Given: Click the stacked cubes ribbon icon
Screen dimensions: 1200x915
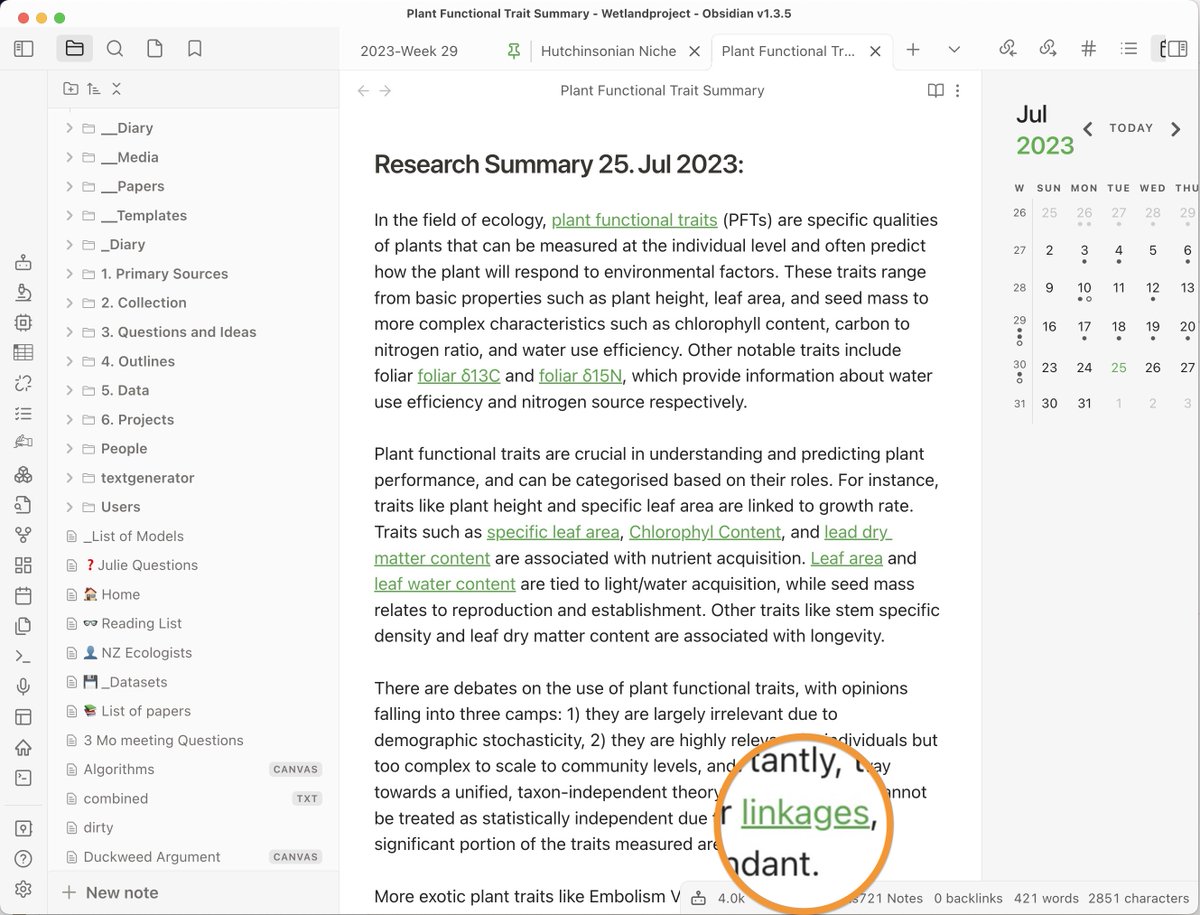Looking at the screenshot, I should [x=24, y=474].
